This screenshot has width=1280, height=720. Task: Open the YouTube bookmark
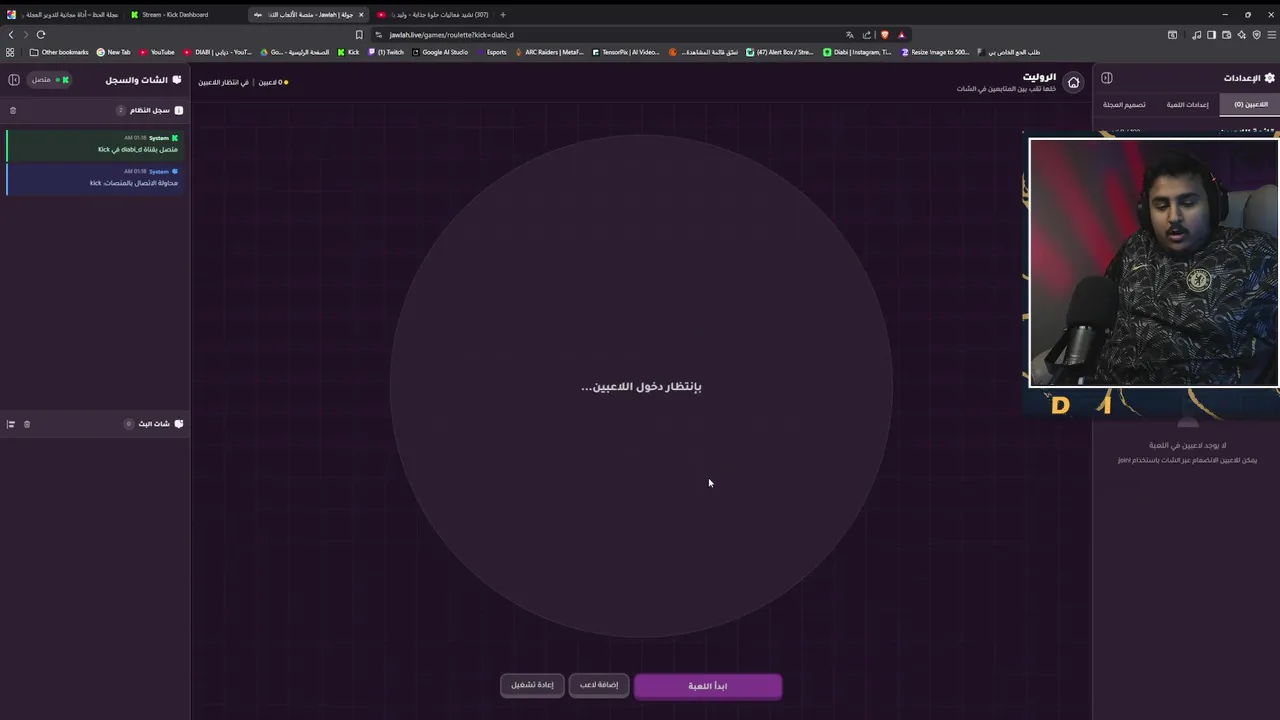[157, 52]
